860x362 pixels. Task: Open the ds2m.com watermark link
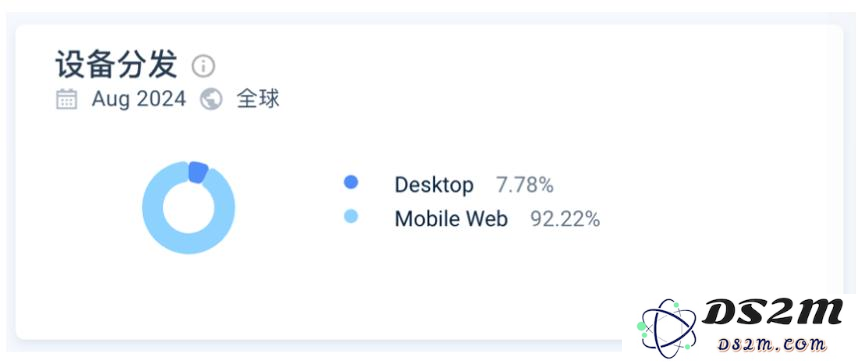[x=772, y=344]
